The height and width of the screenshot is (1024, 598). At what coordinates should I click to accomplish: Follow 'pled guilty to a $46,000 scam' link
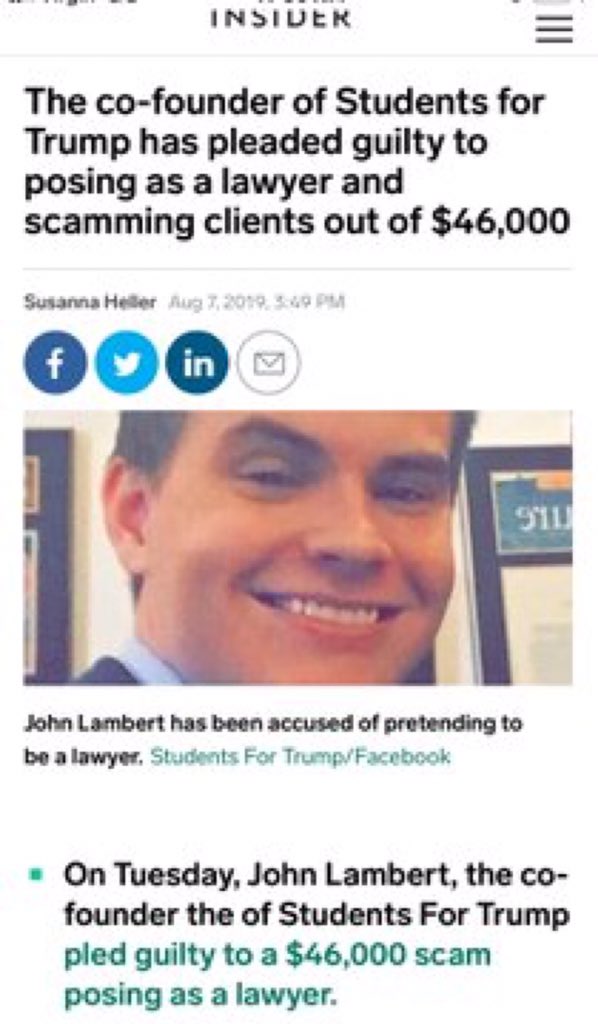coord(277,955)
